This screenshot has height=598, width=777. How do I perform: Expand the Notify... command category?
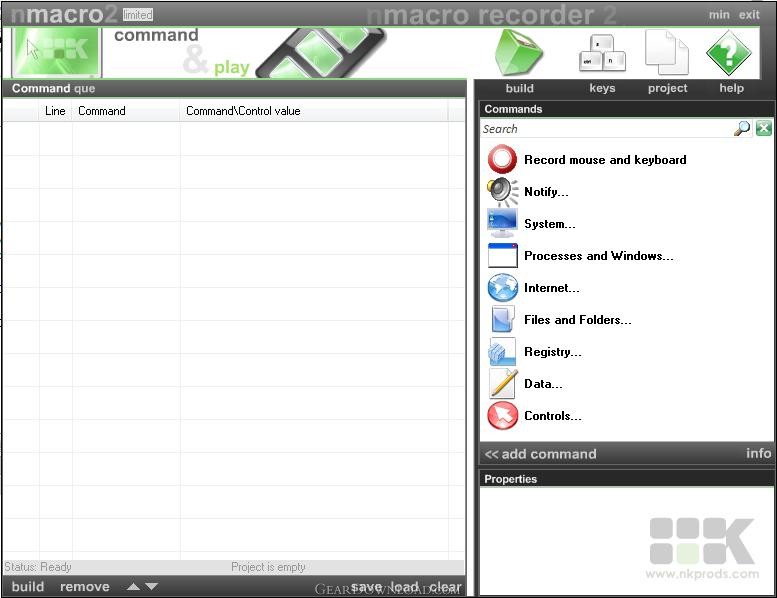[546, 192]
